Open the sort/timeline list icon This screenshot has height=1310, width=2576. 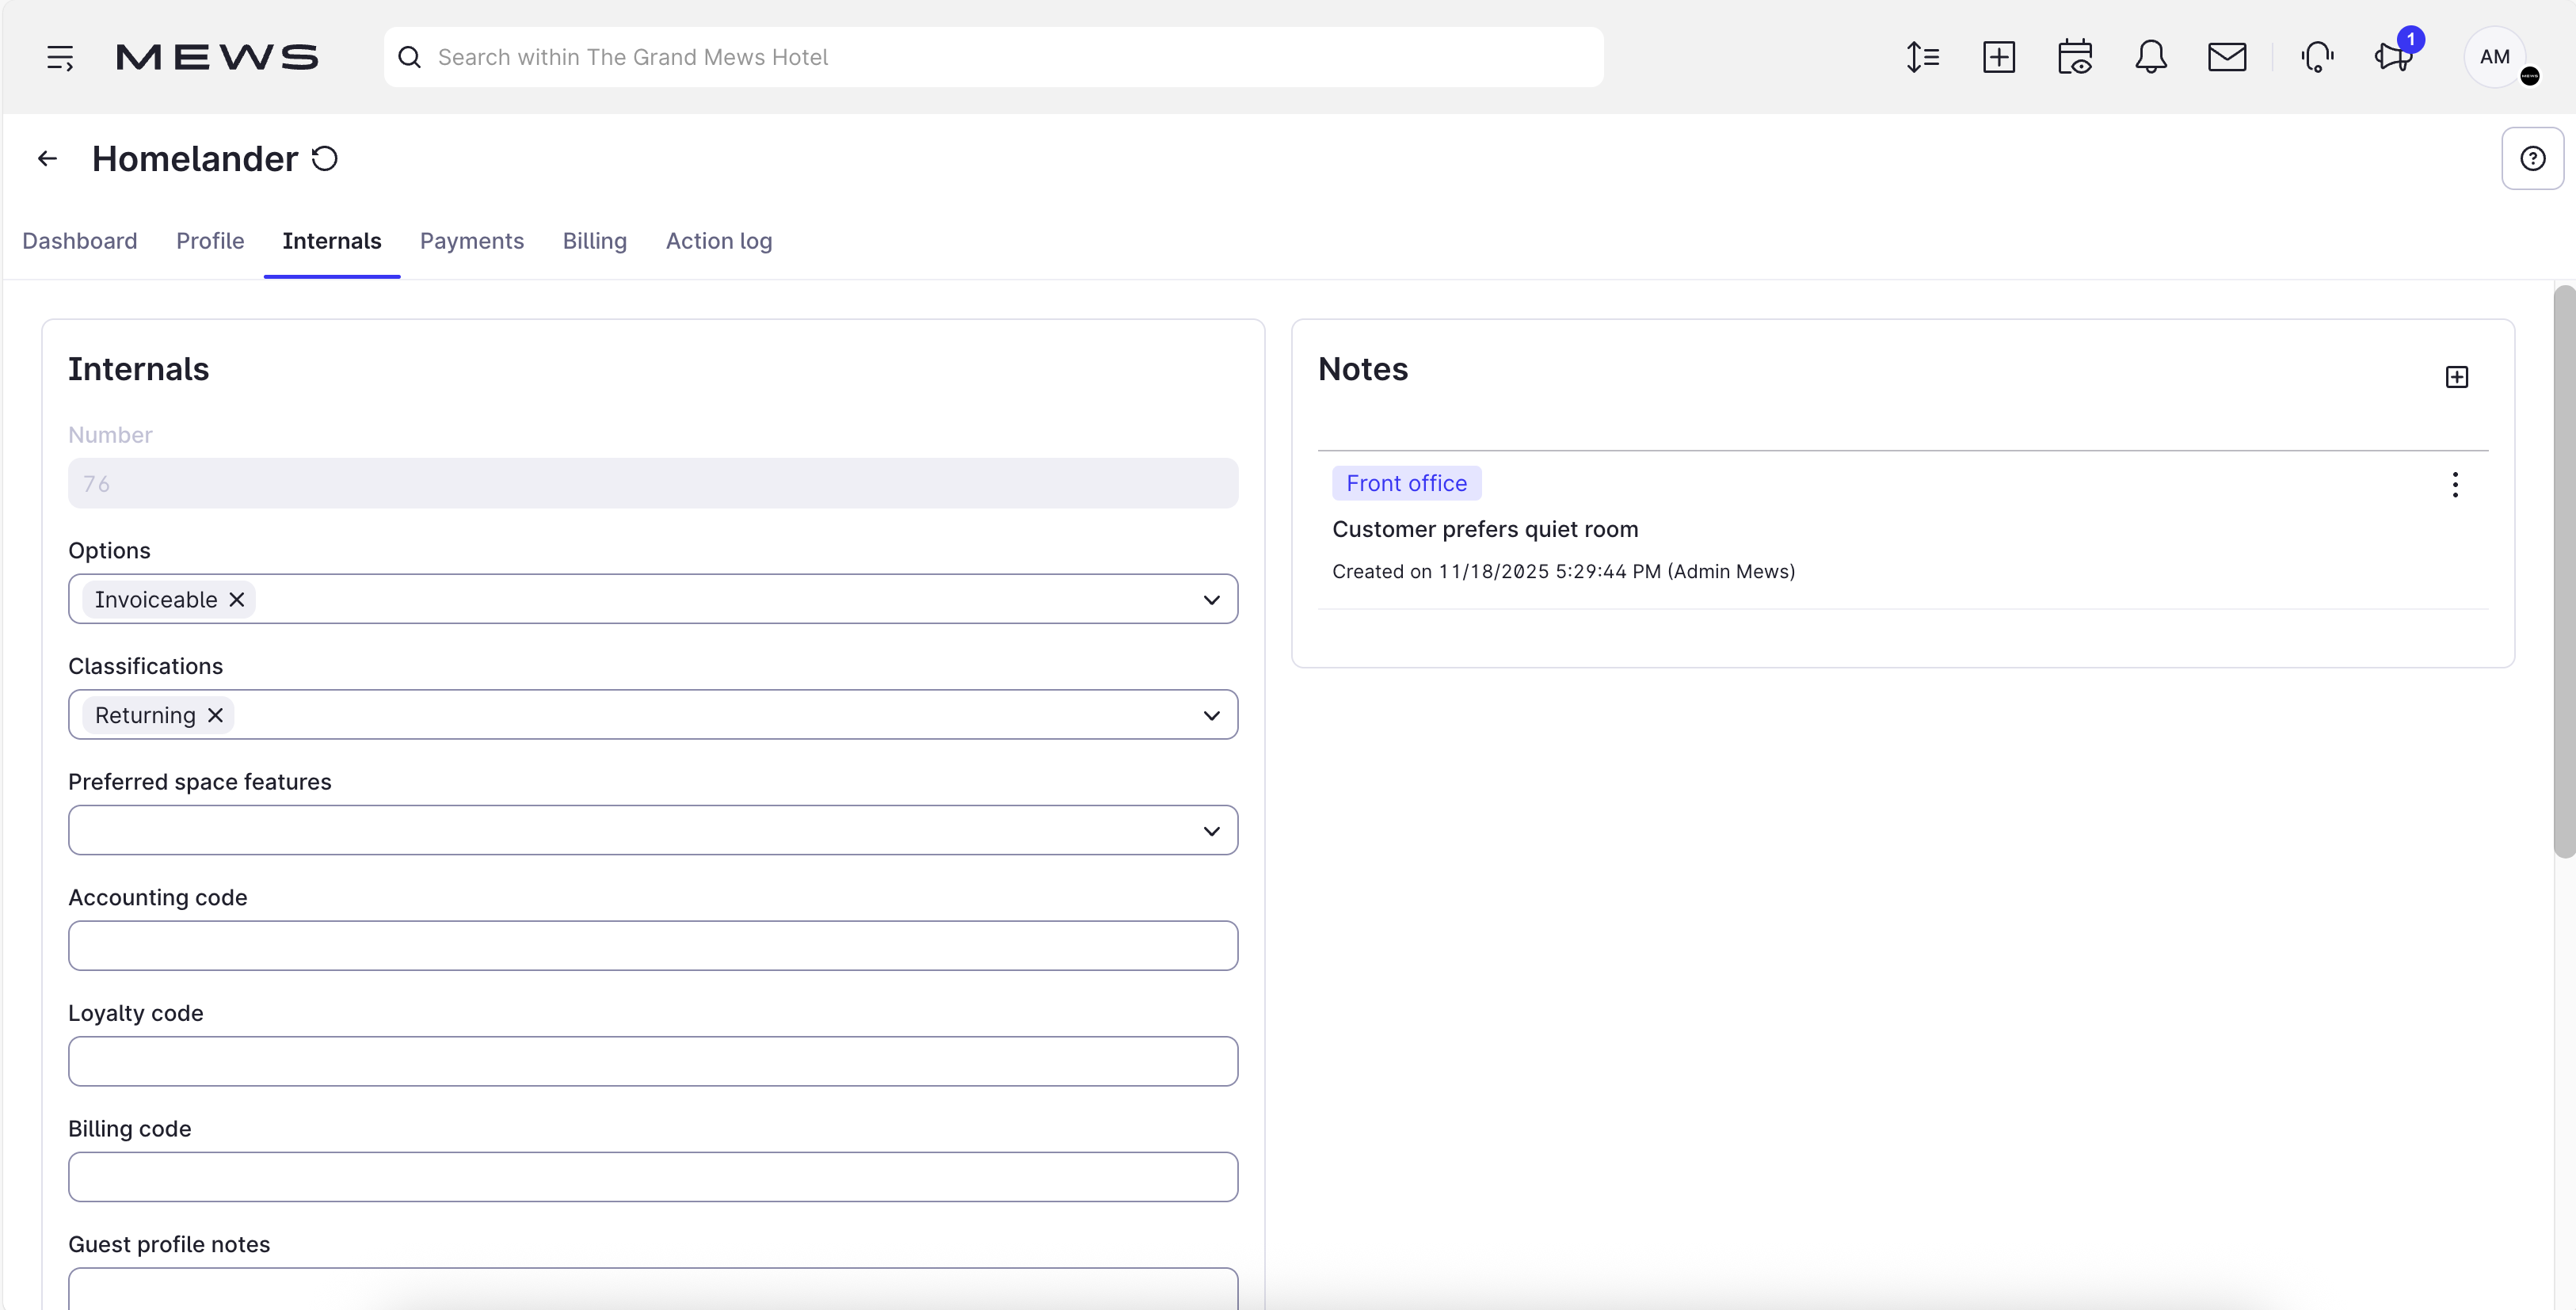1922,57
